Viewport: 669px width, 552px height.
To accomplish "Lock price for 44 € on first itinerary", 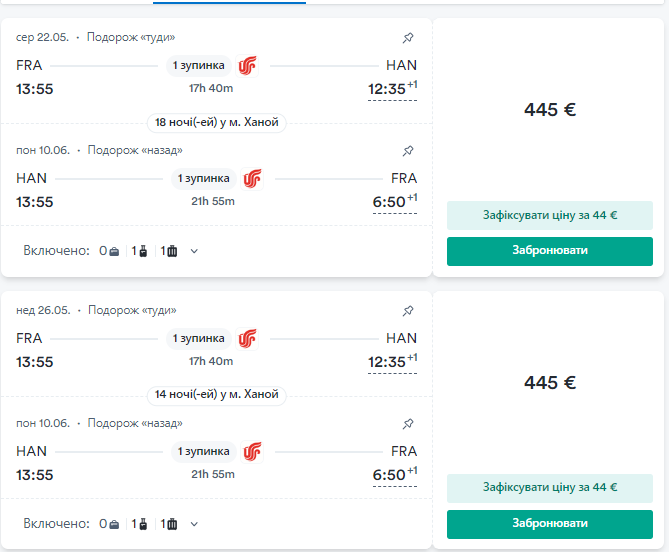I will [550, 215].
